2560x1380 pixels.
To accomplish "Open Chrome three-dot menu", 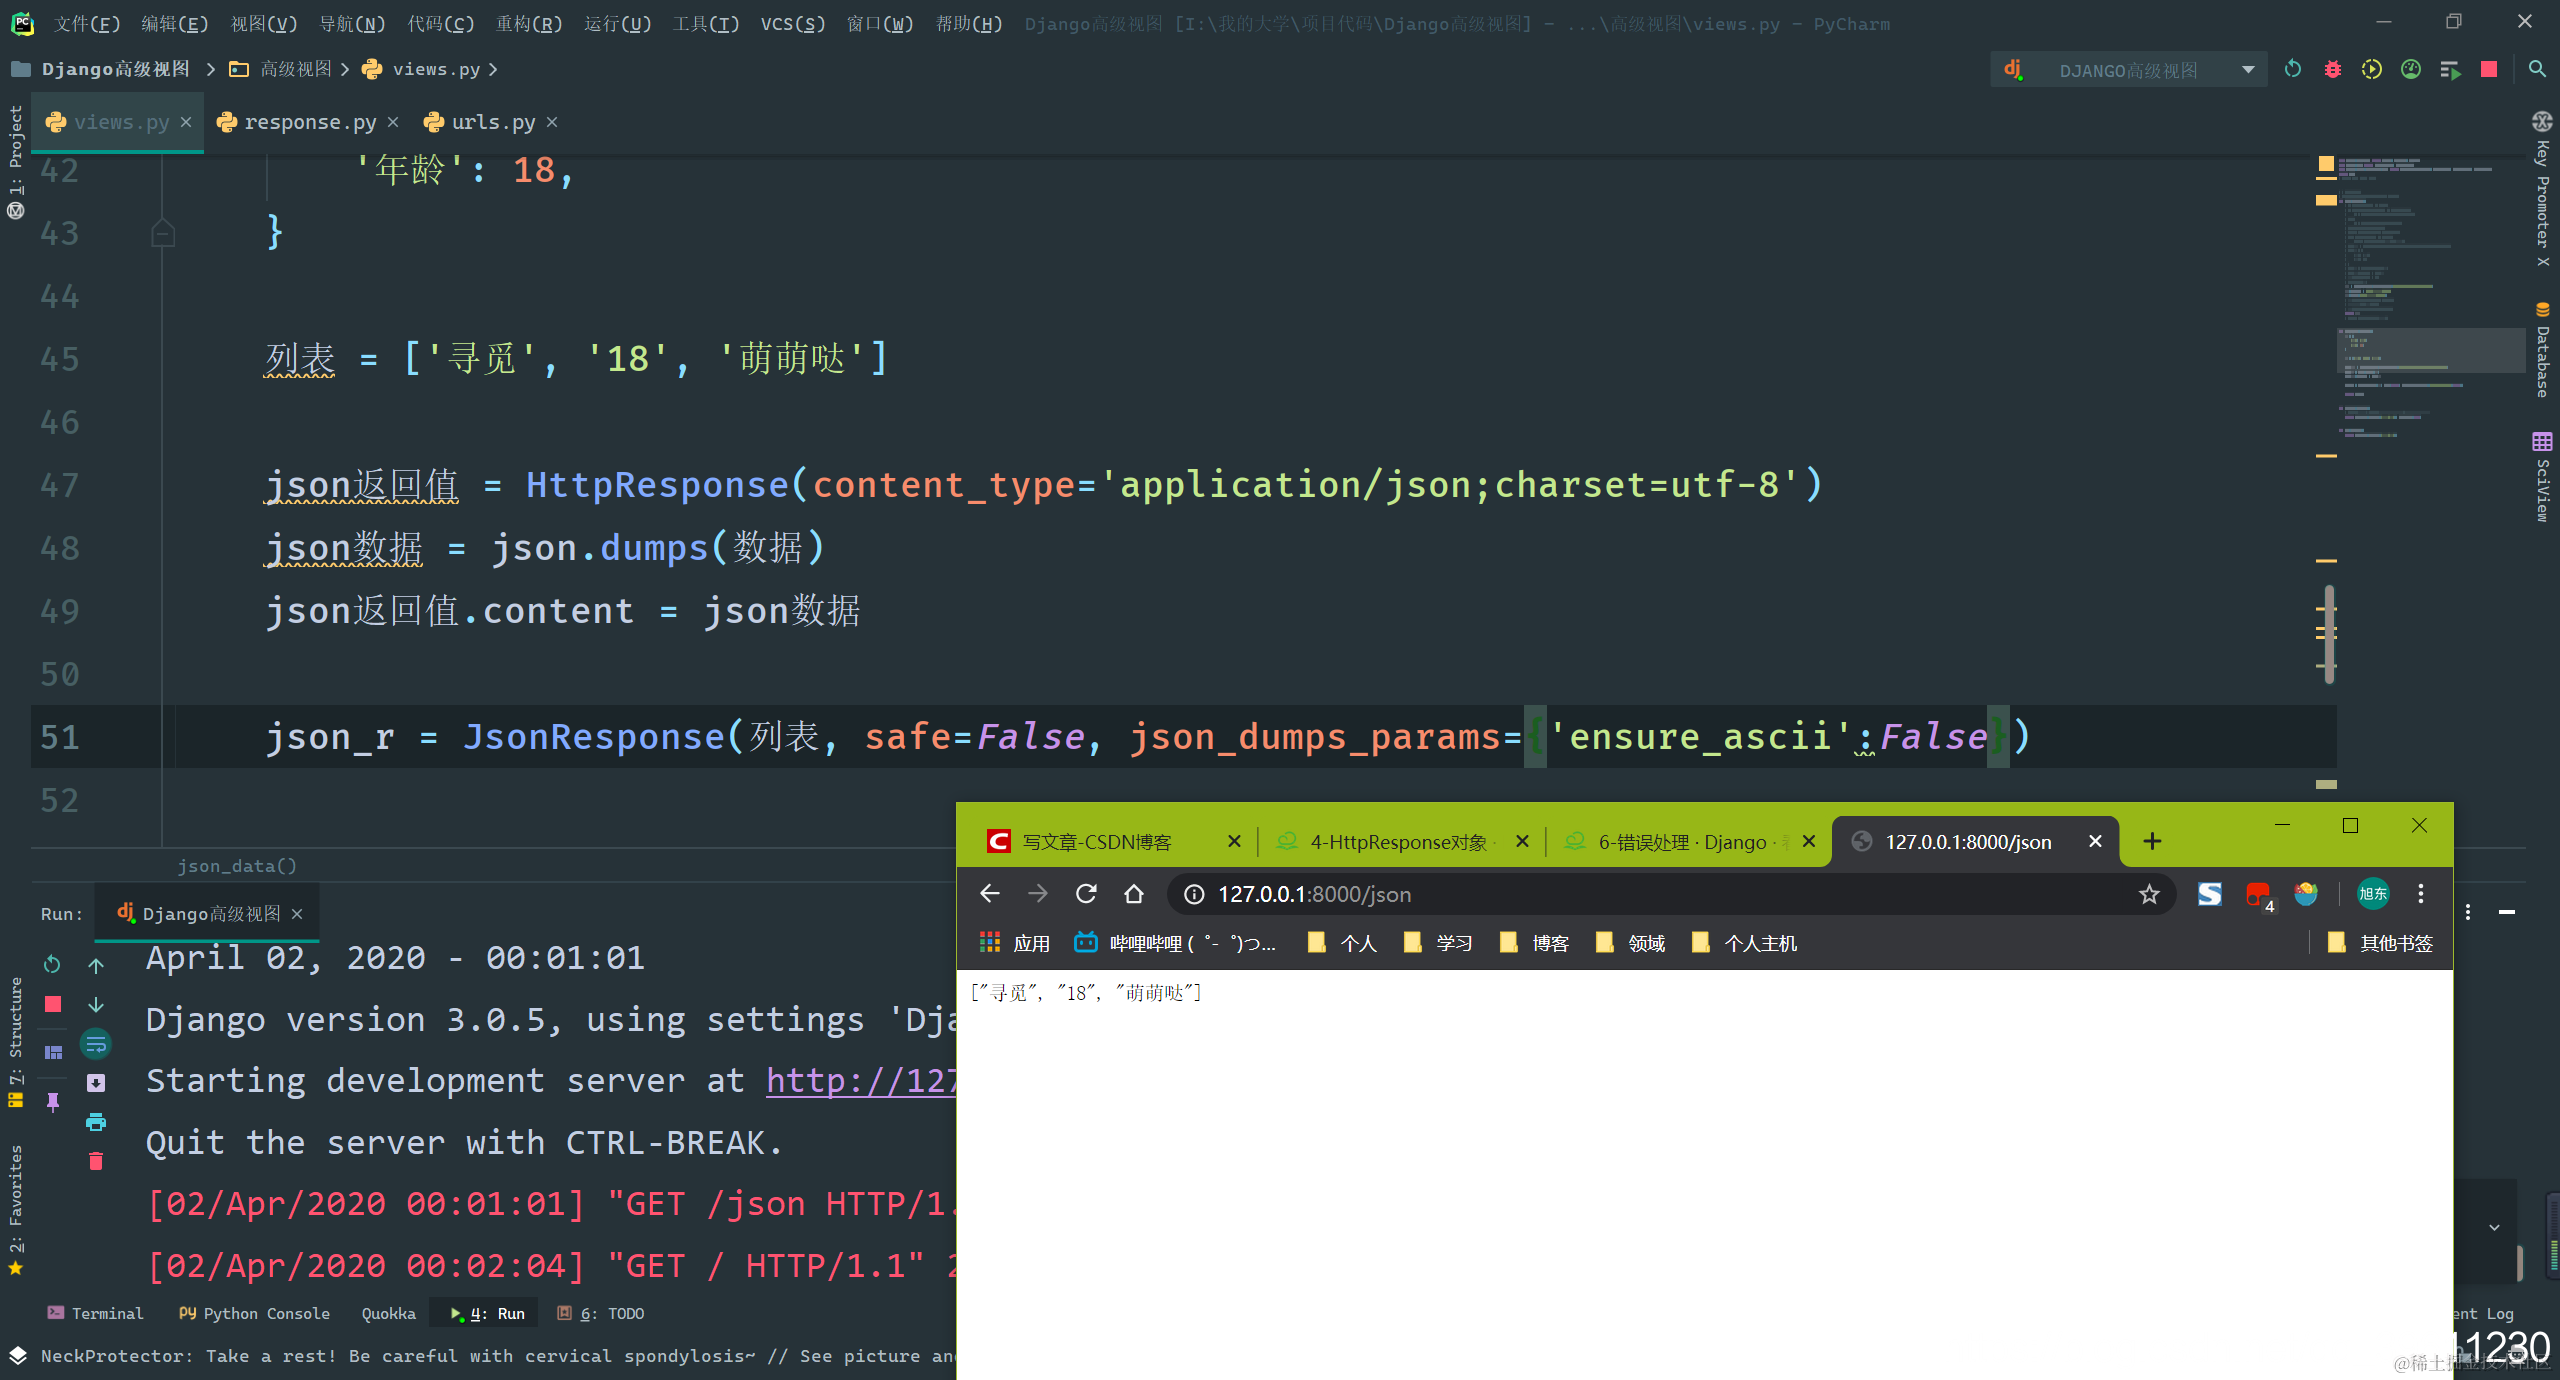I will click(x=2421, y=894).
